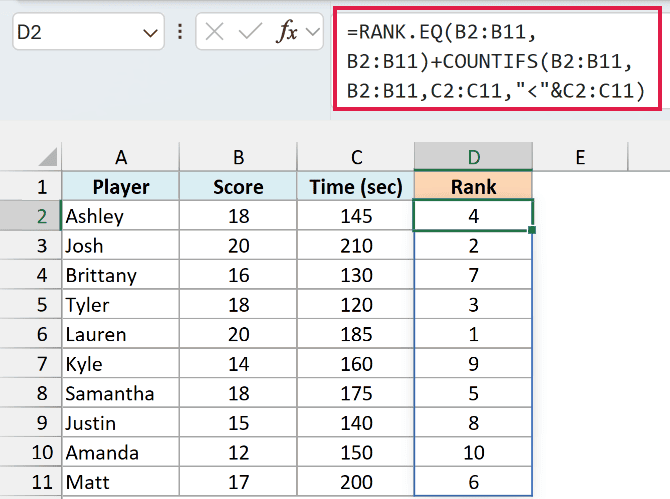
Task: Select all cells with the corner triangle
Action: tap(47, 157)
